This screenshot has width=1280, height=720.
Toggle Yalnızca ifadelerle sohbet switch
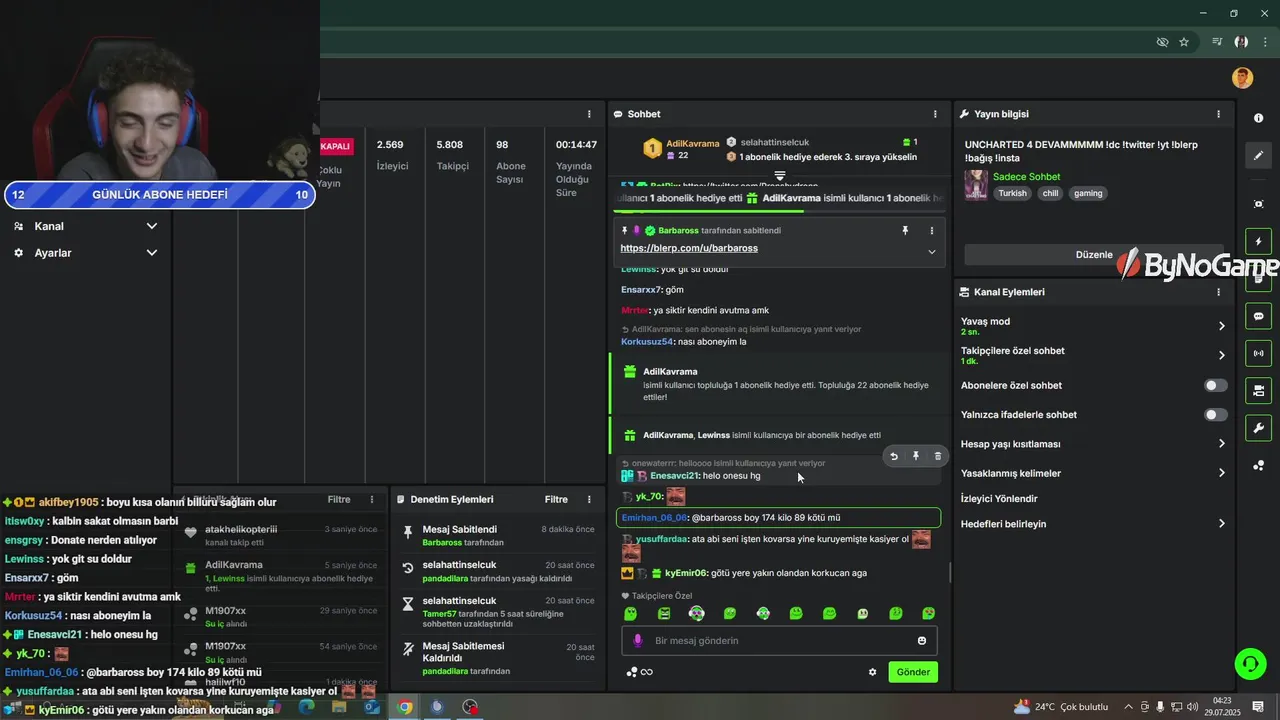[x=1215, y=414]
